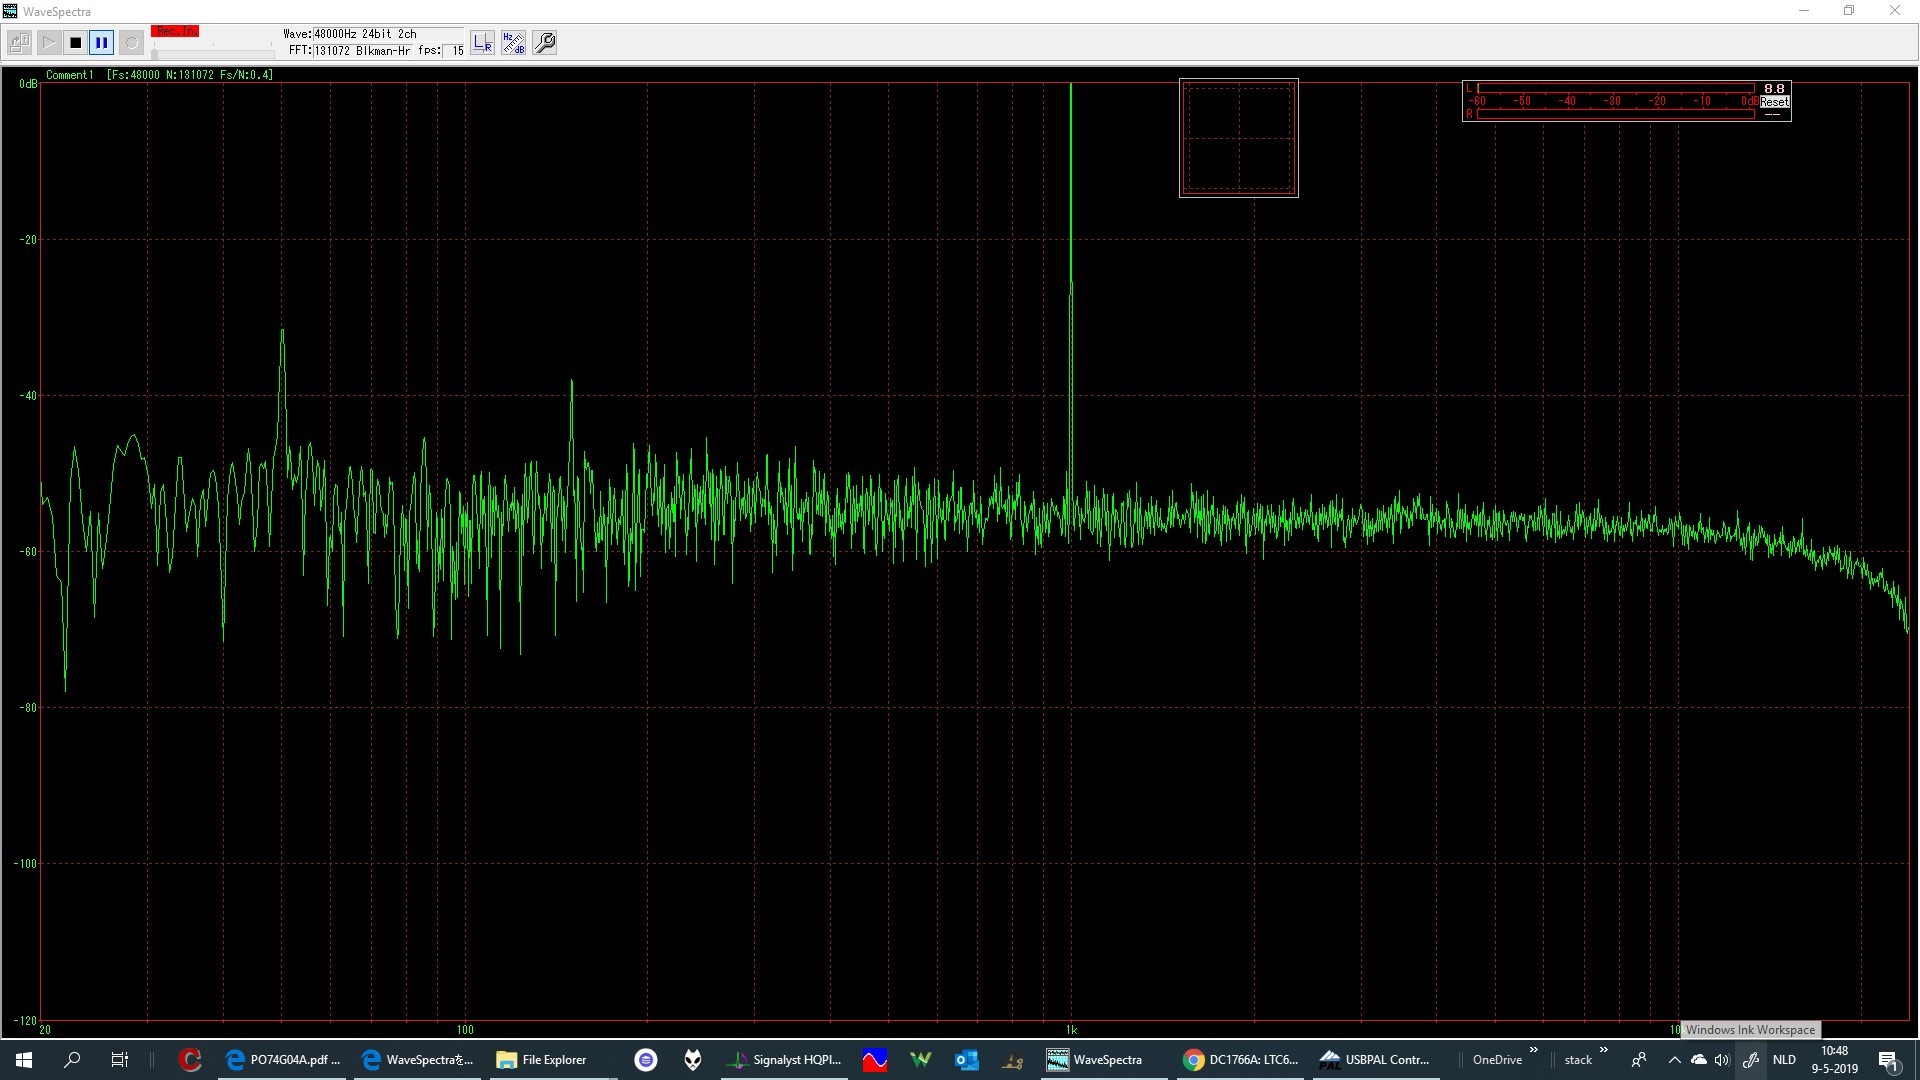The height and width of the screenshot is (1080, 1920).
Task: Click the Comment1 label above the graph
Action: click(69, 75)
